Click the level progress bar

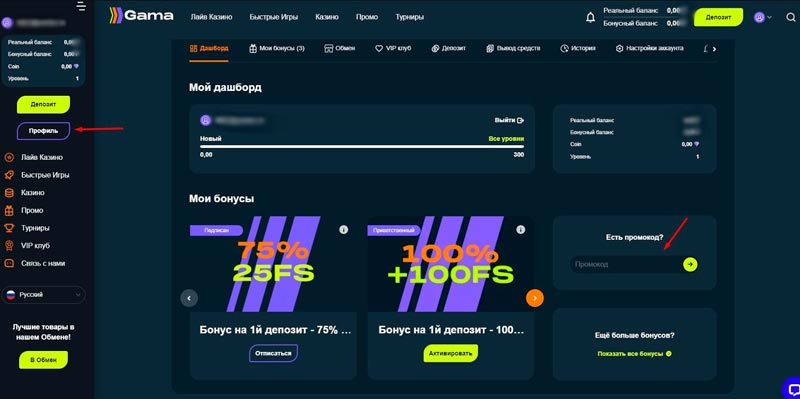[362, 147]
